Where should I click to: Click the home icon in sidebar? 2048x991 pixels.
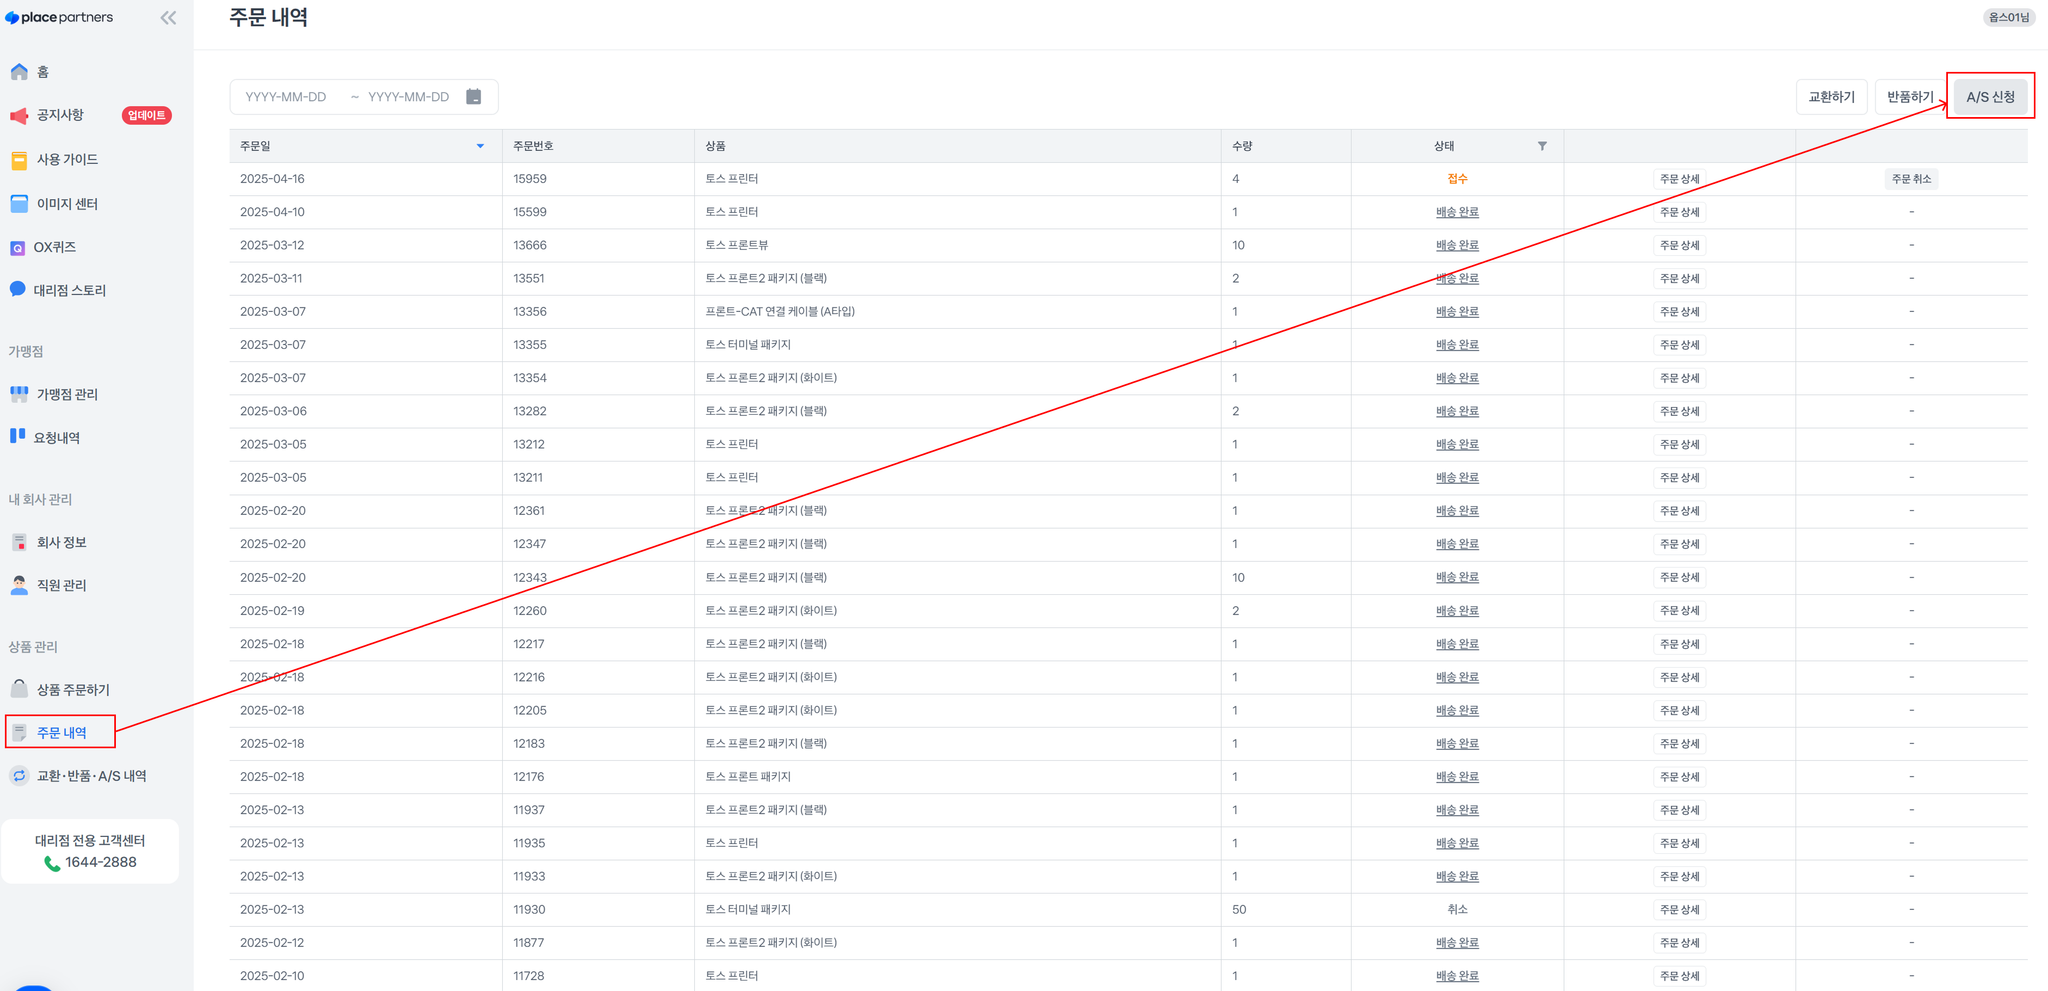[x=19, y=72]
